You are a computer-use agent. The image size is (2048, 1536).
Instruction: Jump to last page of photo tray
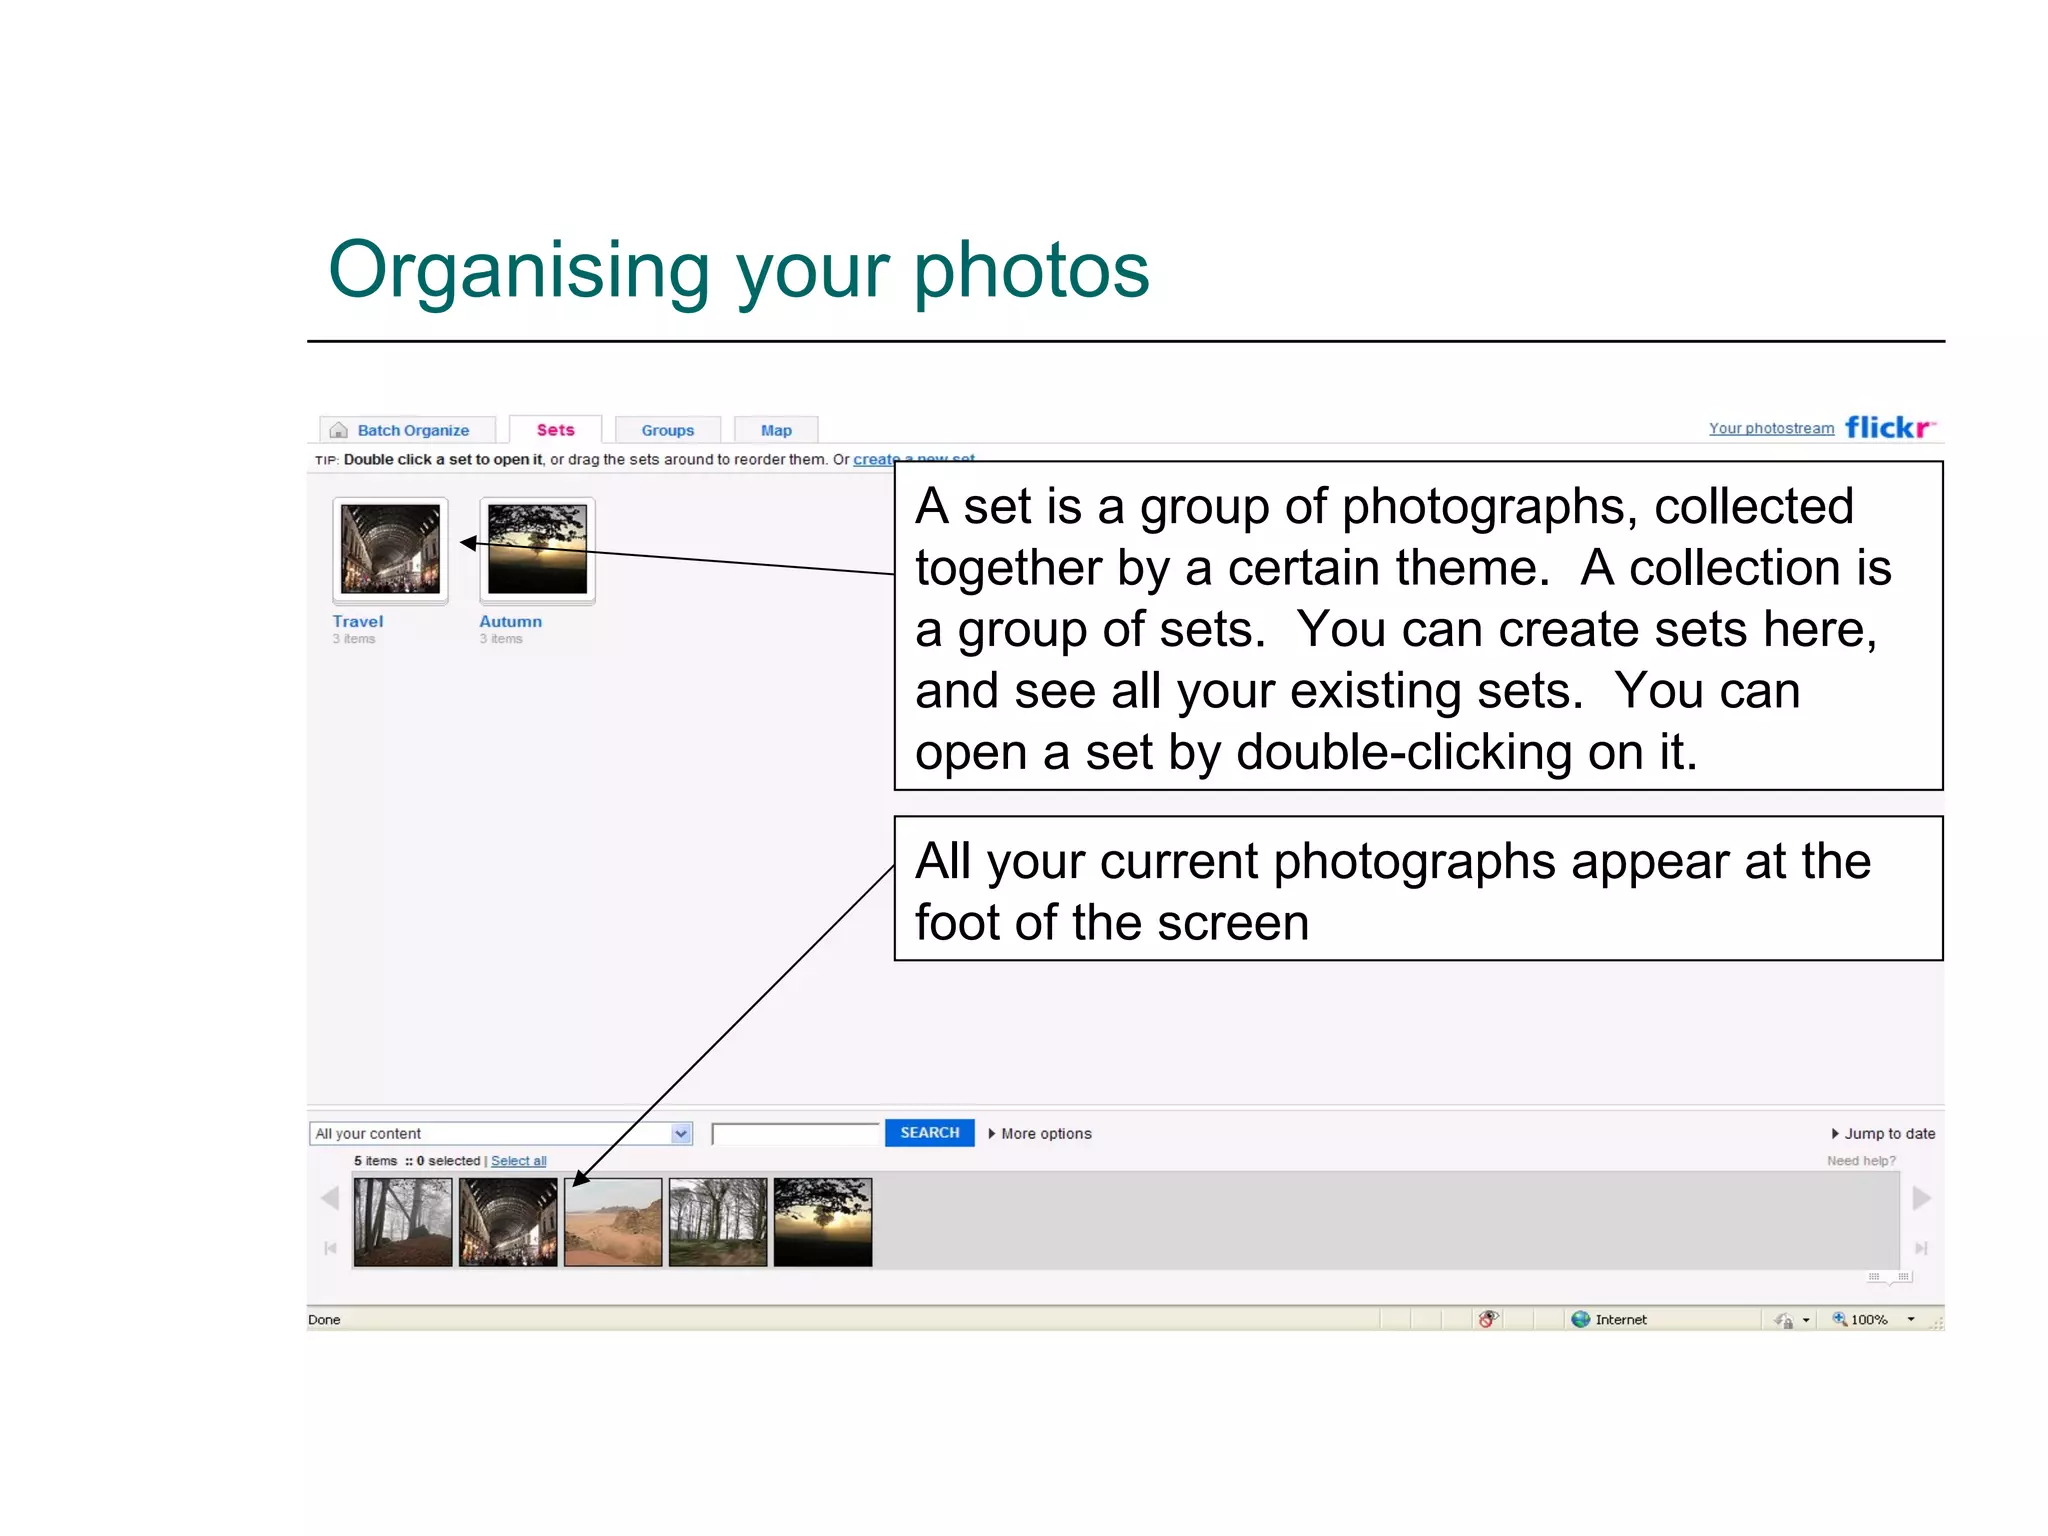pyautogui.click(x=1921, y=1248)
